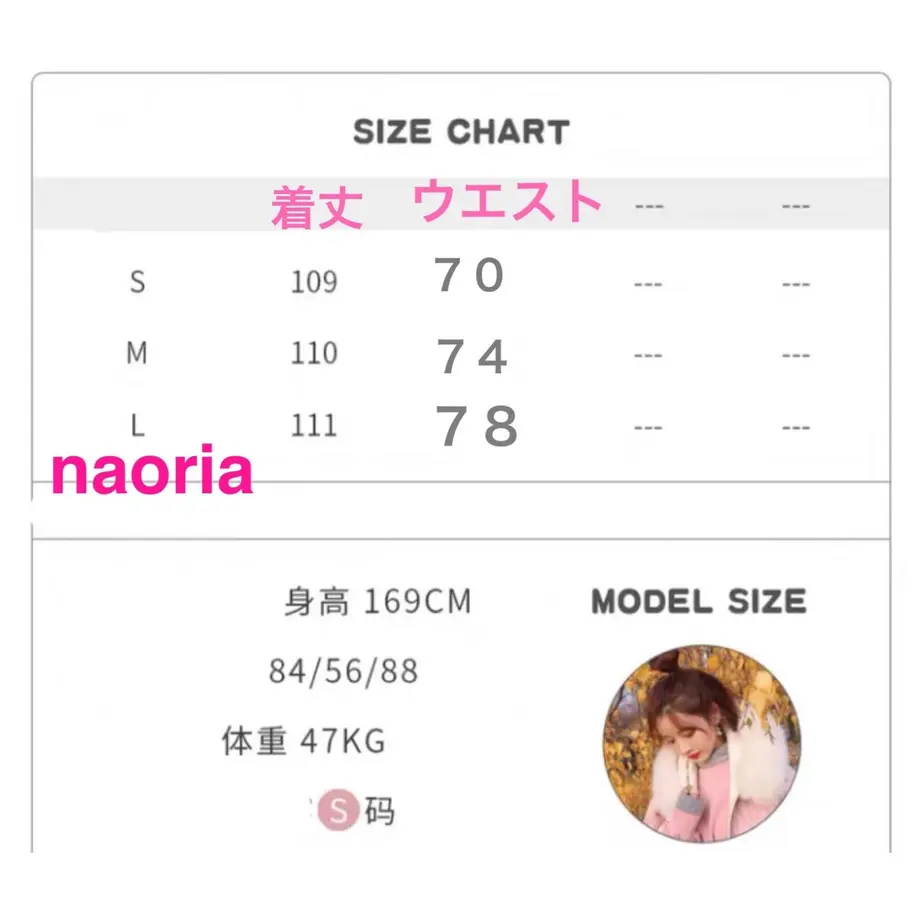
Task: Click the pink ウエスト column header
Action: point(507,201)
